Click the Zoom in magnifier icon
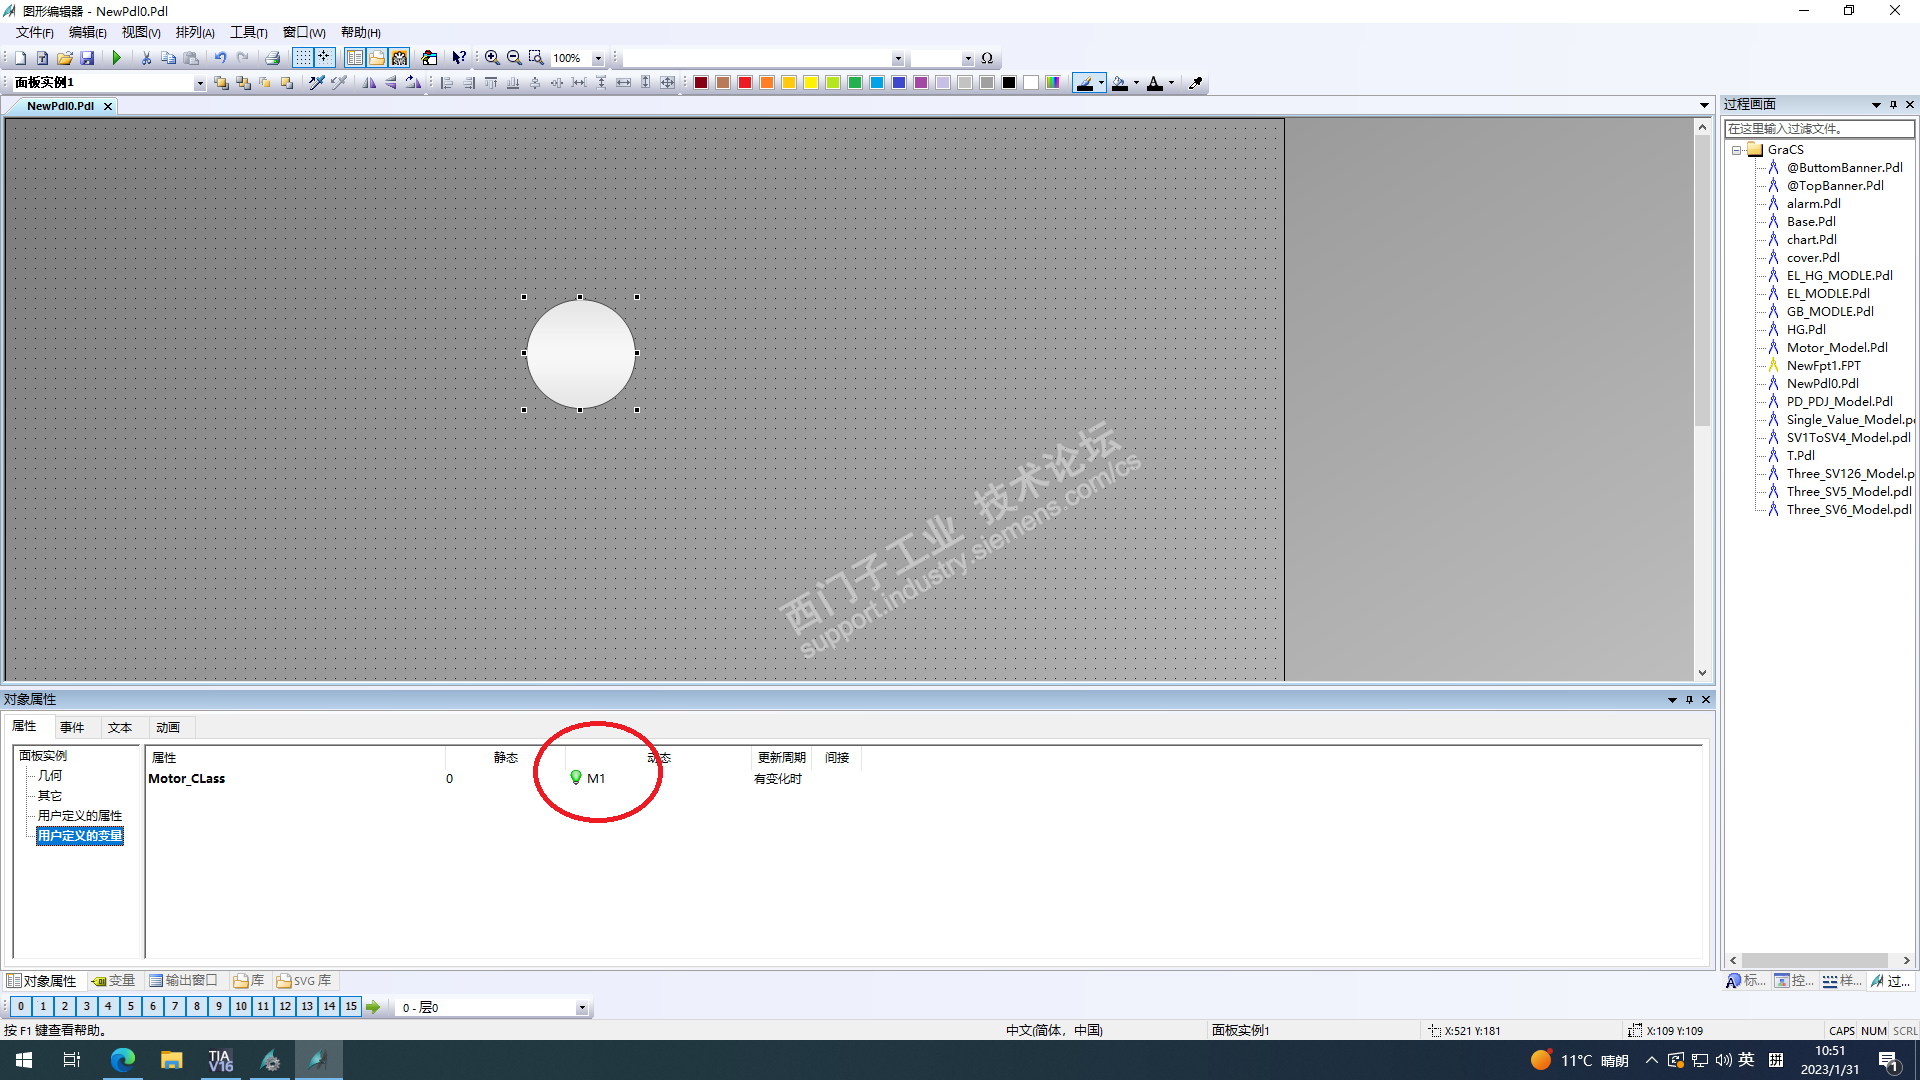Screen dimensions: 1920x1080 coord(492,58)
